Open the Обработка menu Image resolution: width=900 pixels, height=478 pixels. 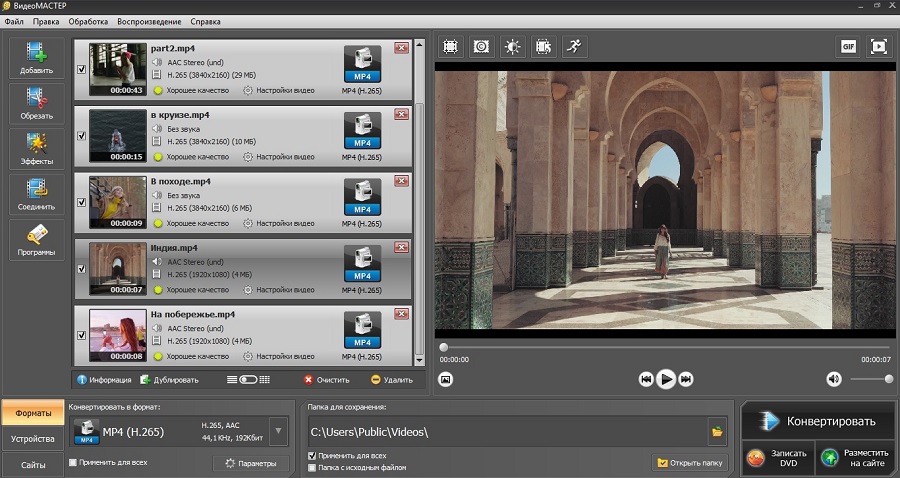[88, 21]
